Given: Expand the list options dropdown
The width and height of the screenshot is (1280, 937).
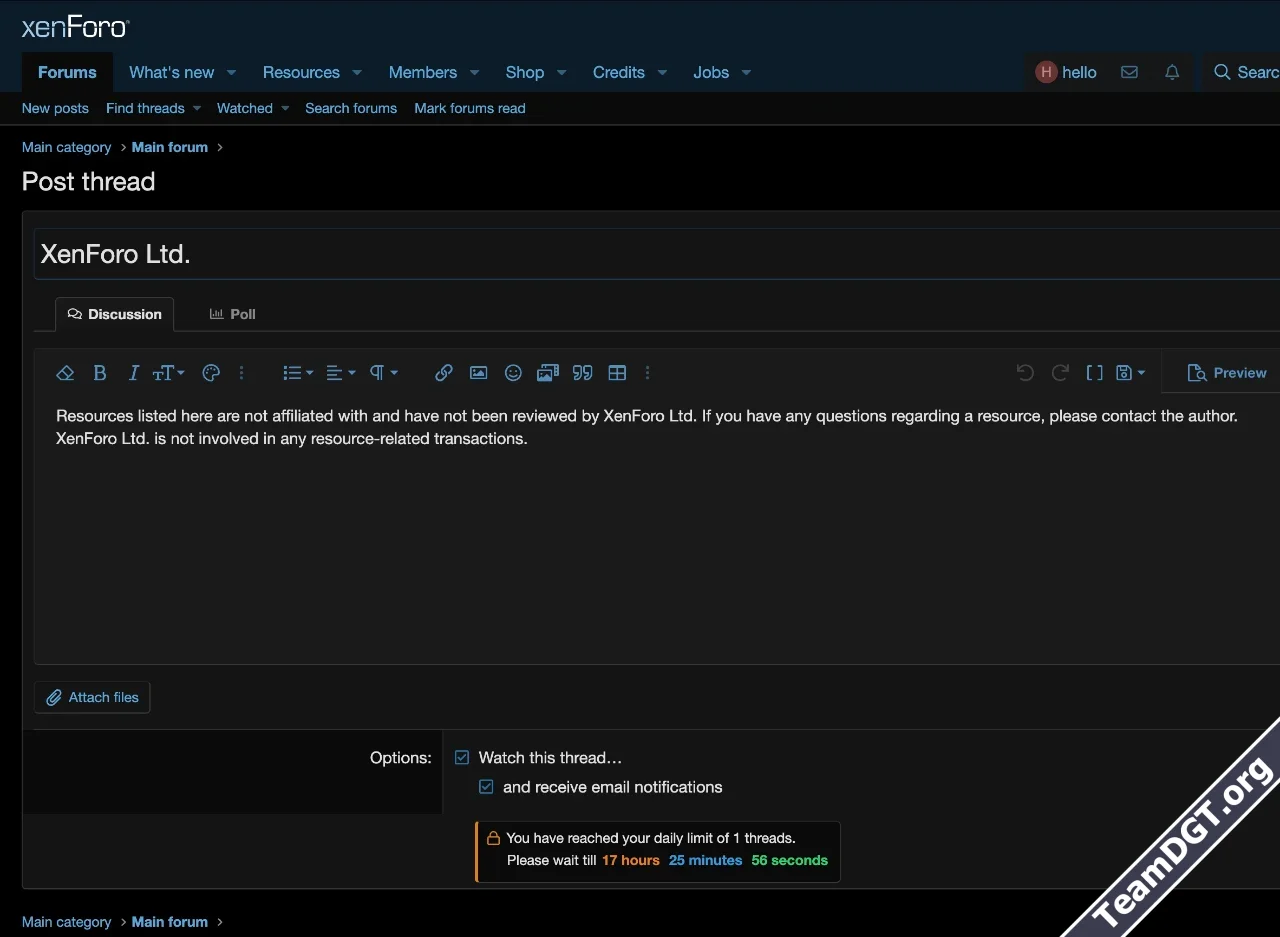Looking at the screenshot, I should coord(298,373).
